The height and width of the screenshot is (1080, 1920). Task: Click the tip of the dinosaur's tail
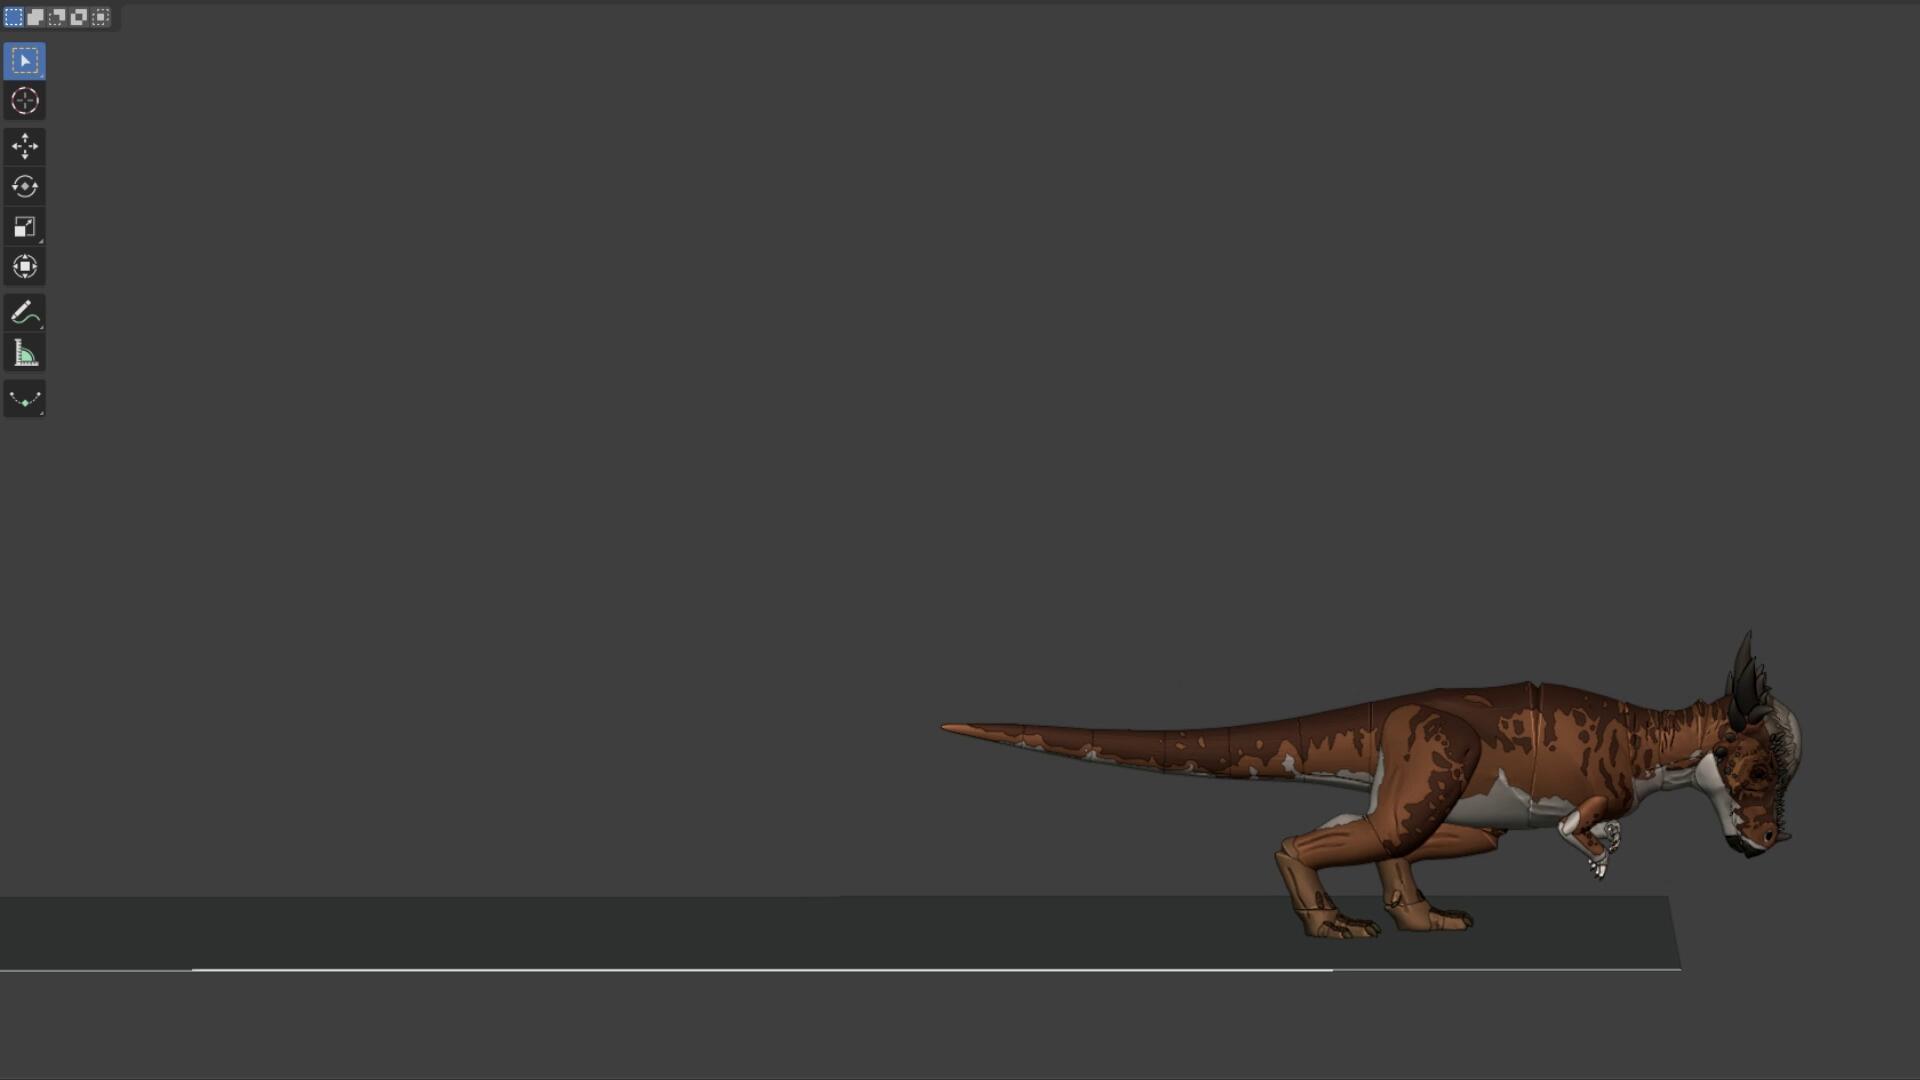950,728
